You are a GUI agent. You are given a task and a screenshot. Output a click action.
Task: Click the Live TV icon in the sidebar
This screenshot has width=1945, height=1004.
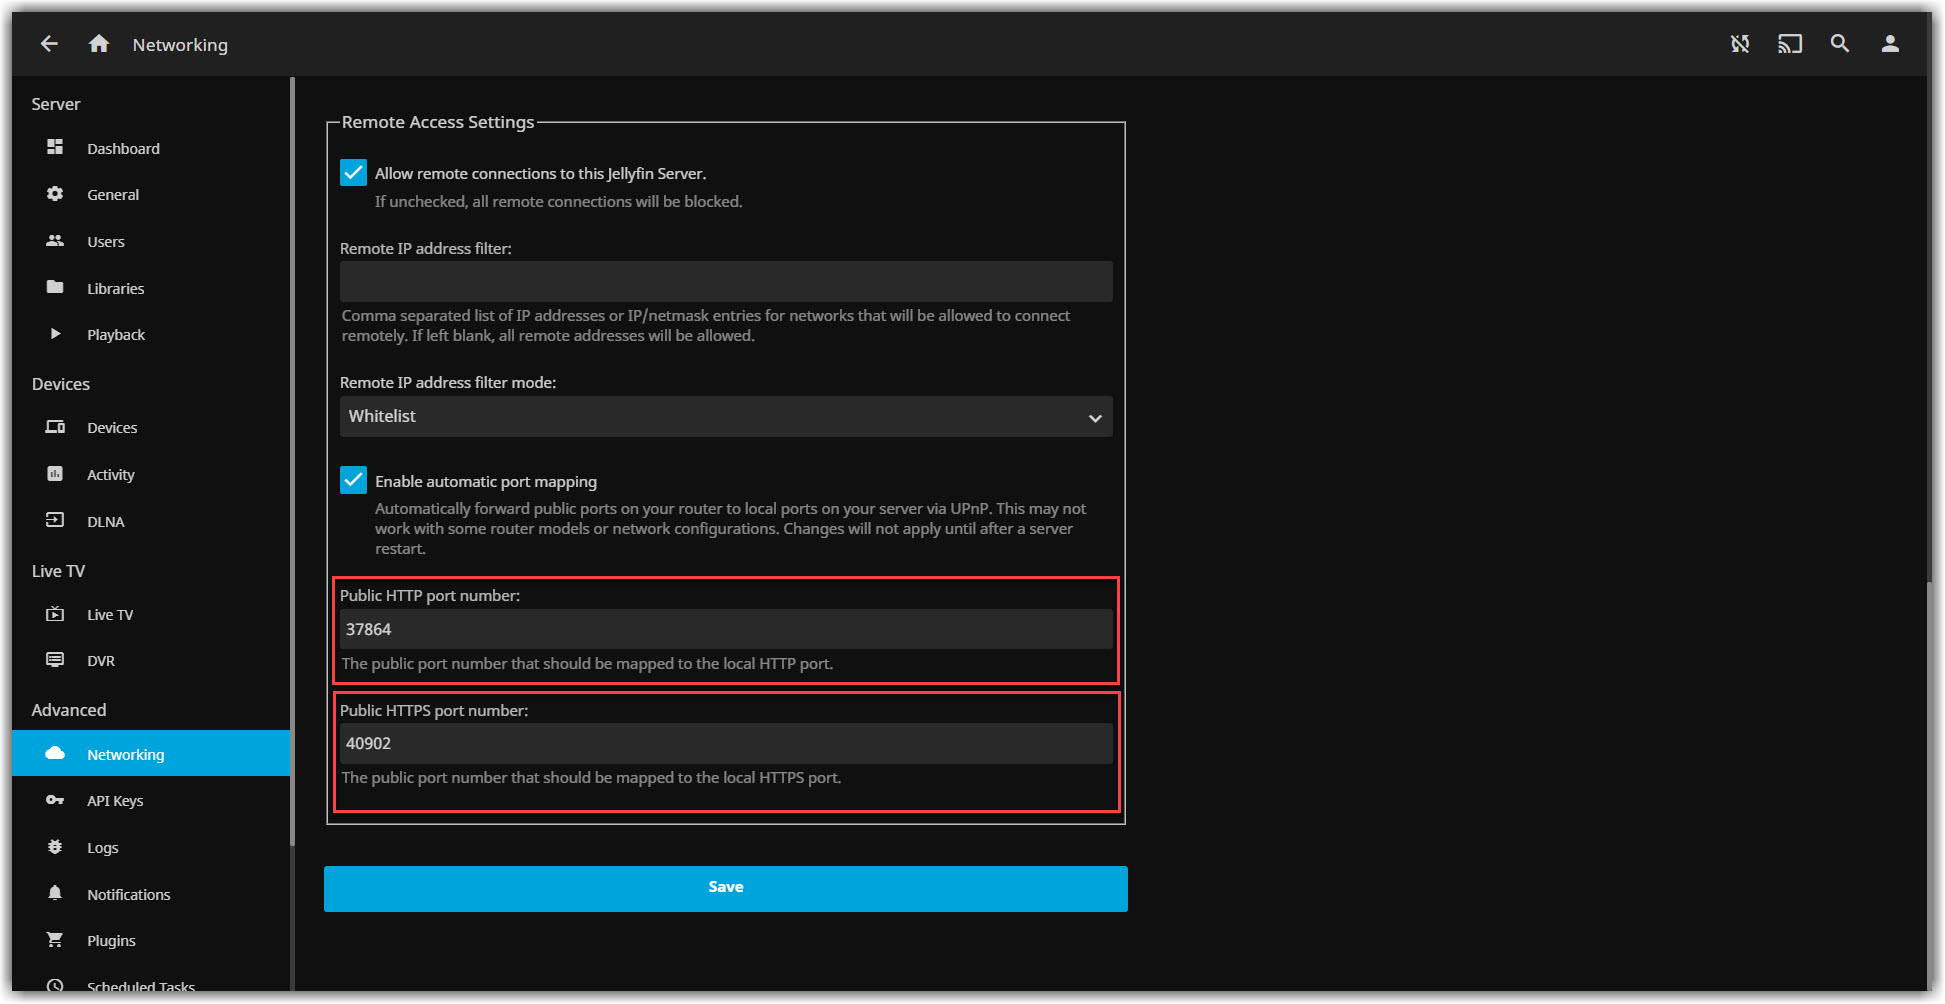[x=55, y=614]
